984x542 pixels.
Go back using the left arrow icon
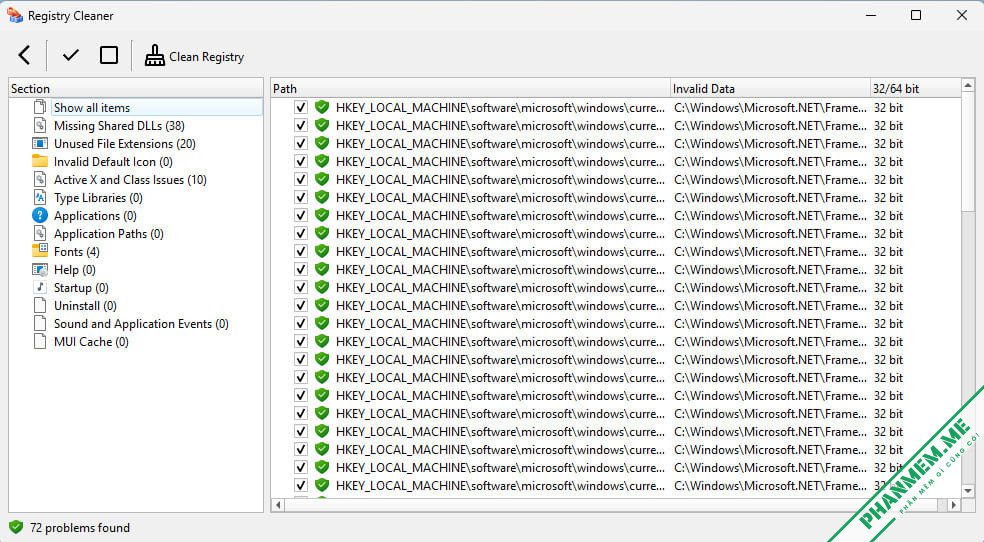coord(24,55)
